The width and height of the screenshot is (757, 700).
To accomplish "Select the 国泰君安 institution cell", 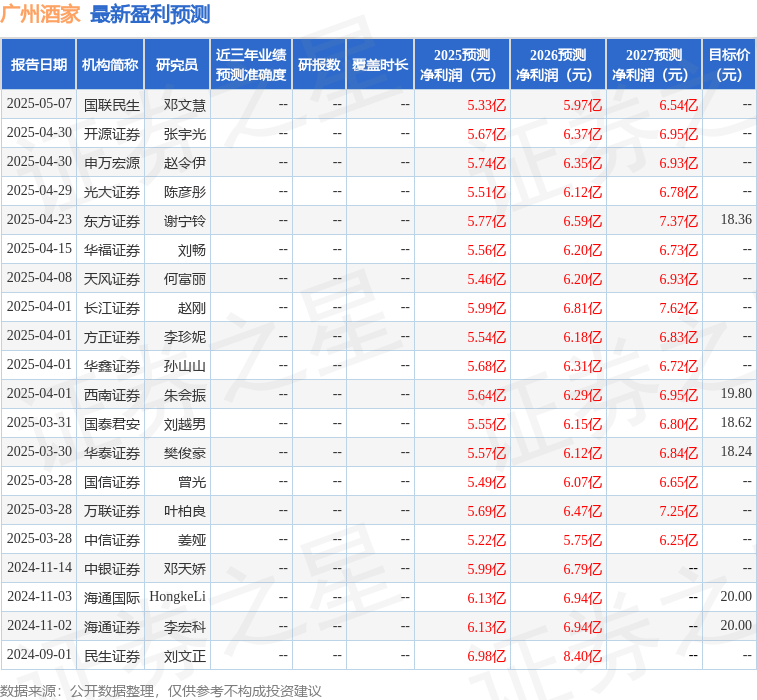I will 112,423.
